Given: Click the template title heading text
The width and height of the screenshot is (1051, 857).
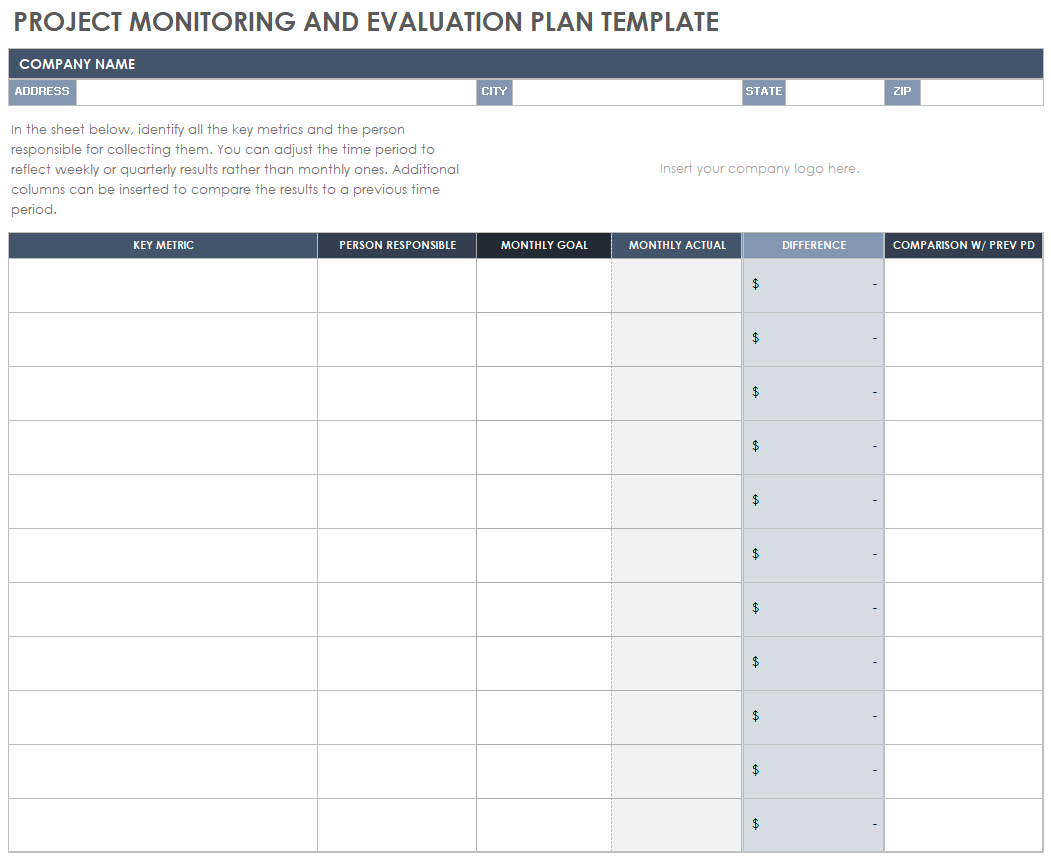Looking at the screenshot, I should pyautogui.click(x=366, y=22).
